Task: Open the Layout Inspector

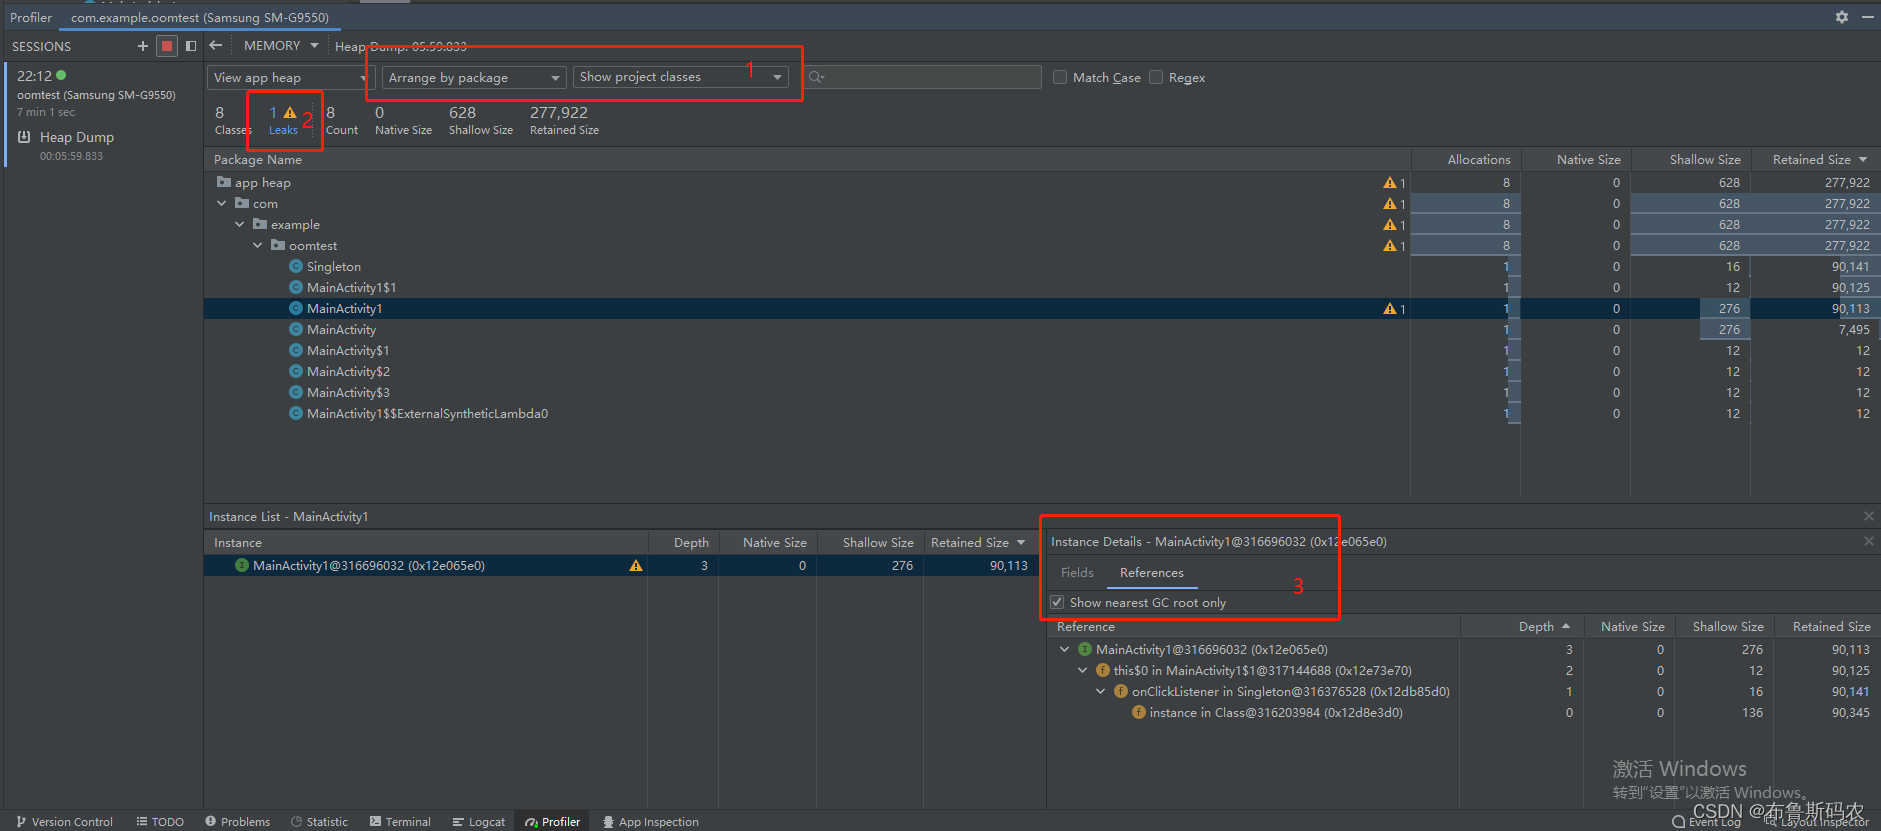Action: tap(1816, 822)
